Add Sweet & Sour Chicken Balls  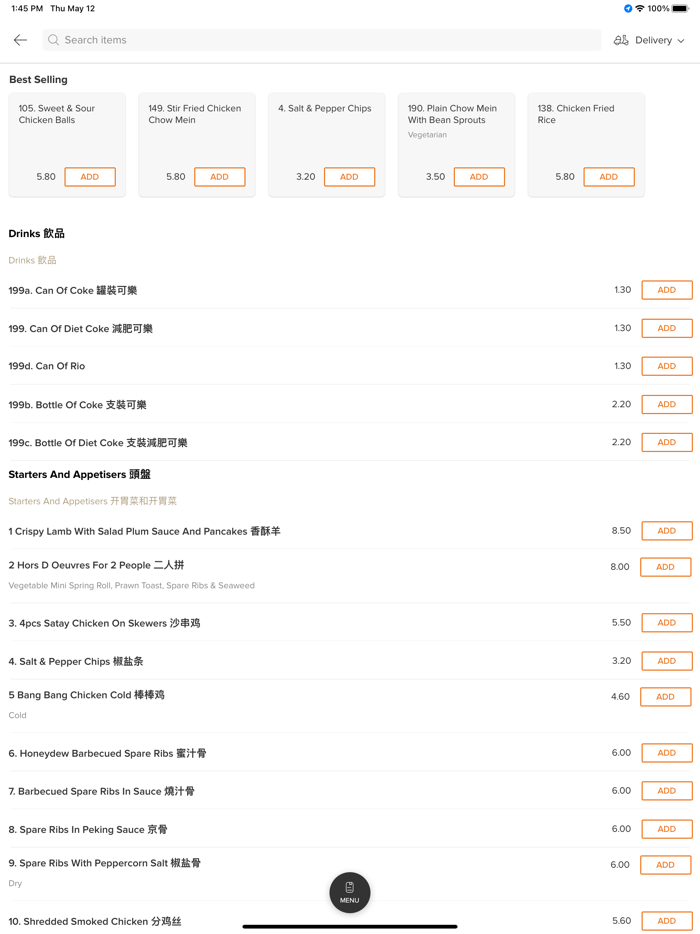tap(90, 177)
